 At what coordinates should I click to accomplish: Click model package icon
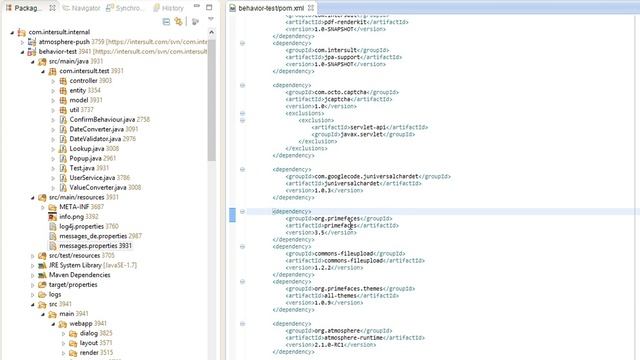point(63,100)
